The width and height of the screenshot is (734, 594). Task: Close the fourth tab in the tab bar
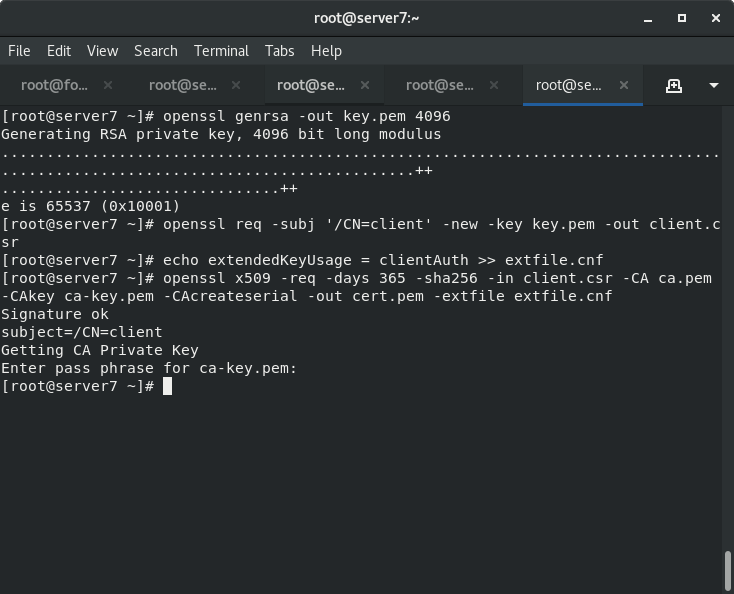click(494, 85)
